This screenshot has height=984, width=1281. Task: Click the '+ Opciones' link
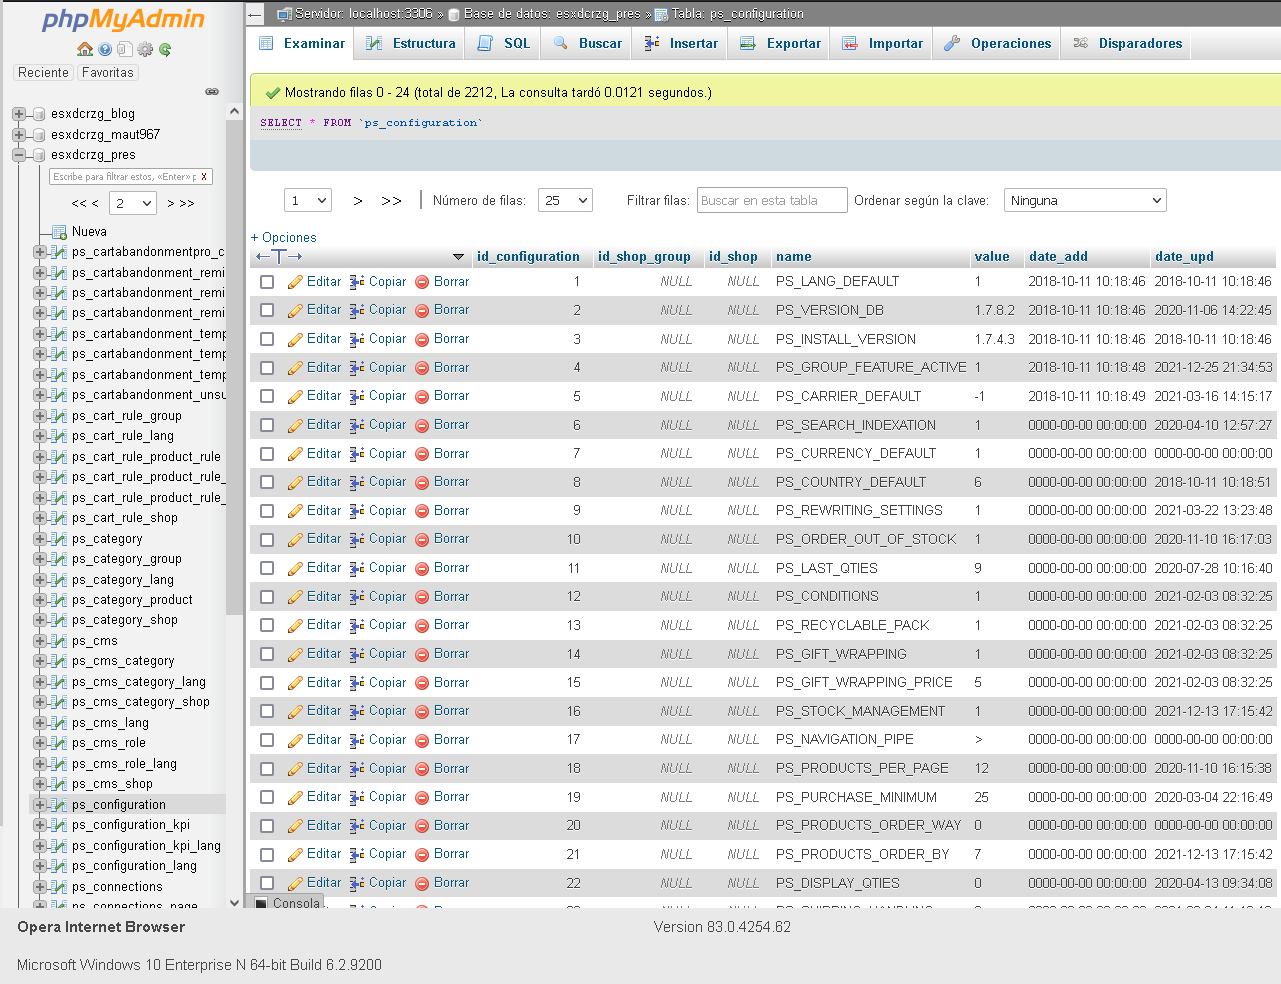pyautogui.click(x=284, y=238)
